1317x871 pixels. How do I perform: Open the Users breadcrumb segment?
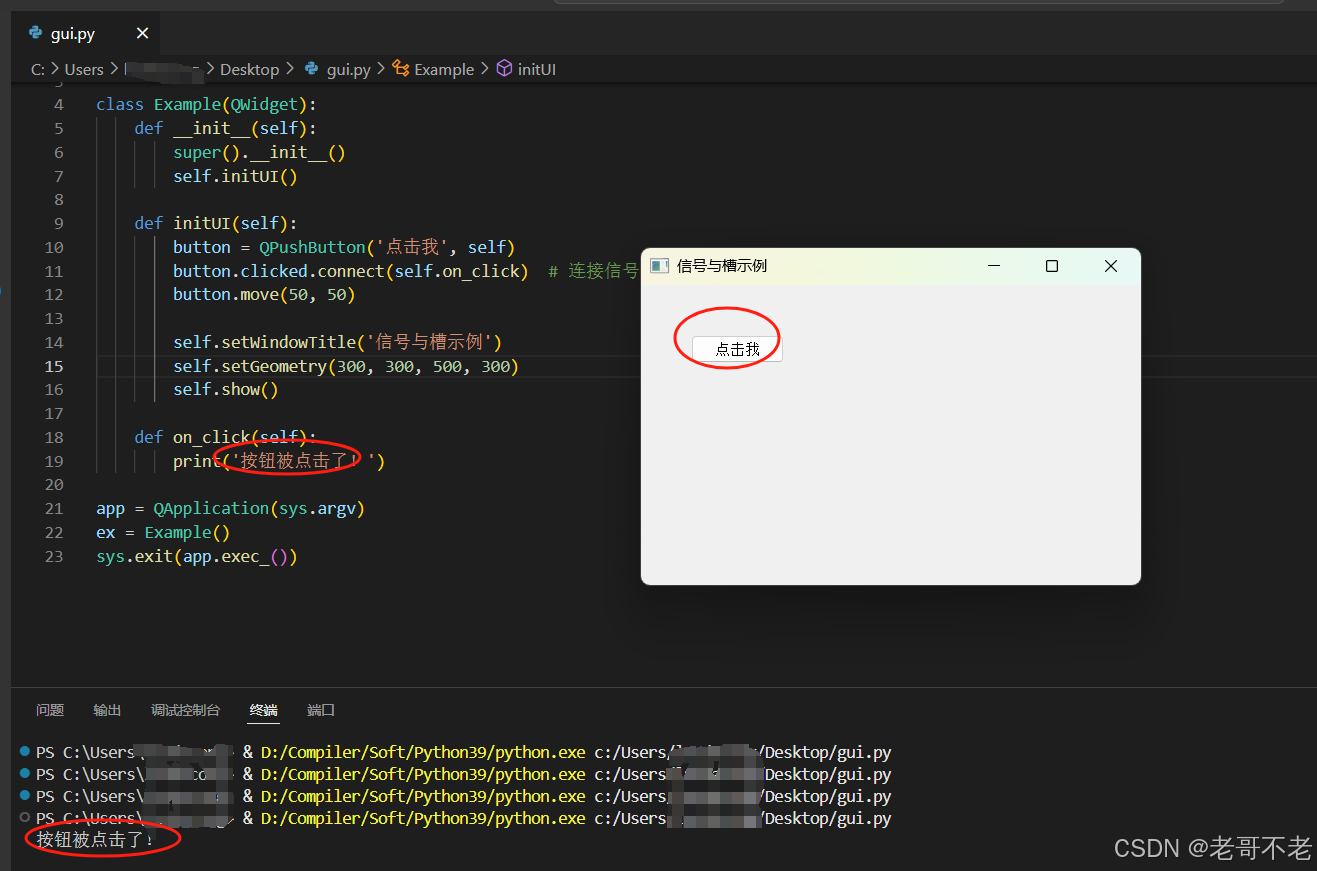(84, 69)
